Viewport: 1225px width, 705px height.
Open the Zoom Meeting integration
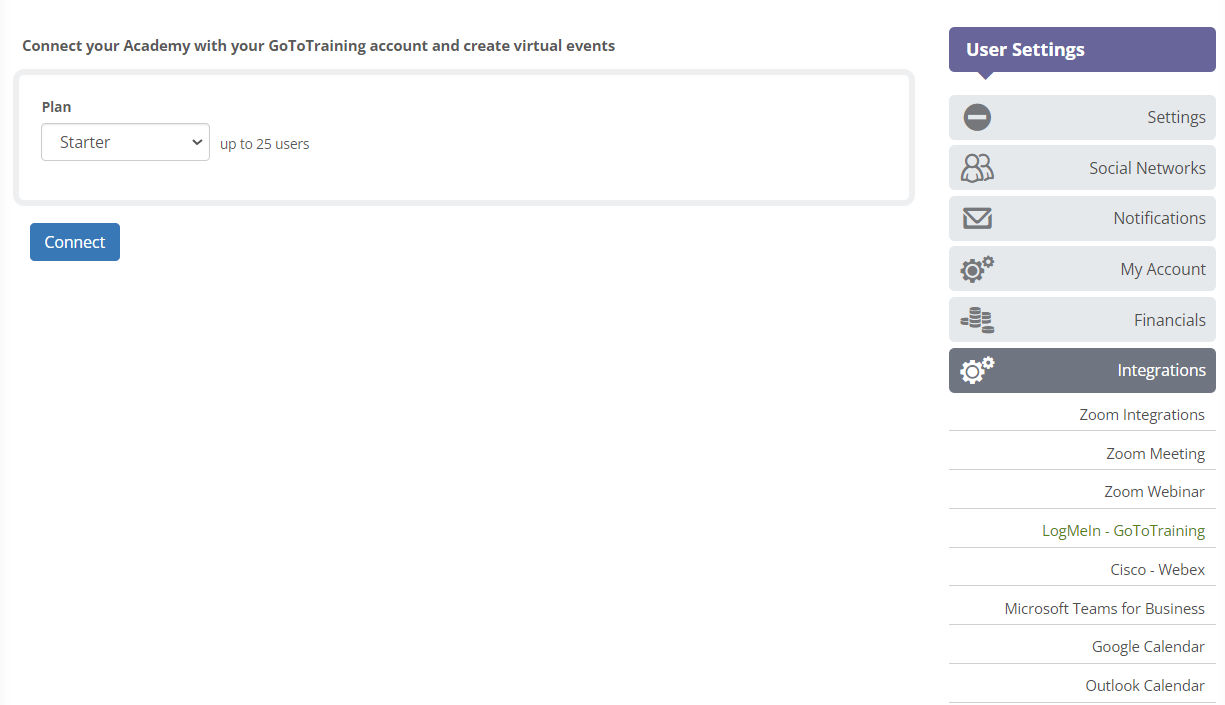coord(1155,453)
